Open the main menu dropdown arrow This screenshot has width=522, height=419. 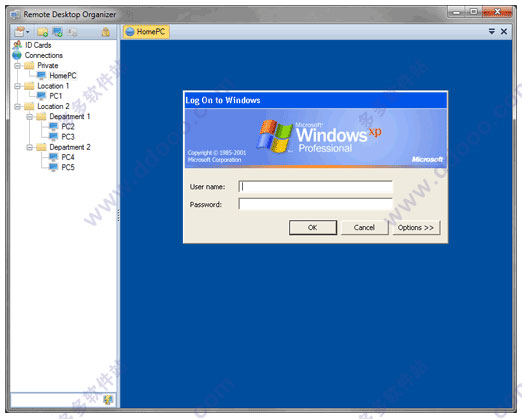tap(28, 32)
